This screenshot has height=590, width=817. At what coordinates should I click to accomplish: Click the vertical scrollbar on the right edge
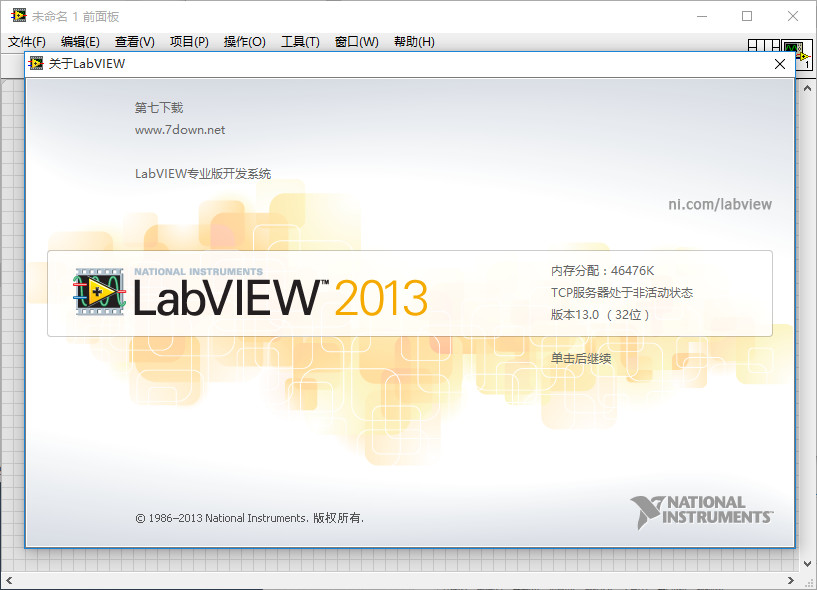coord(808,300)
